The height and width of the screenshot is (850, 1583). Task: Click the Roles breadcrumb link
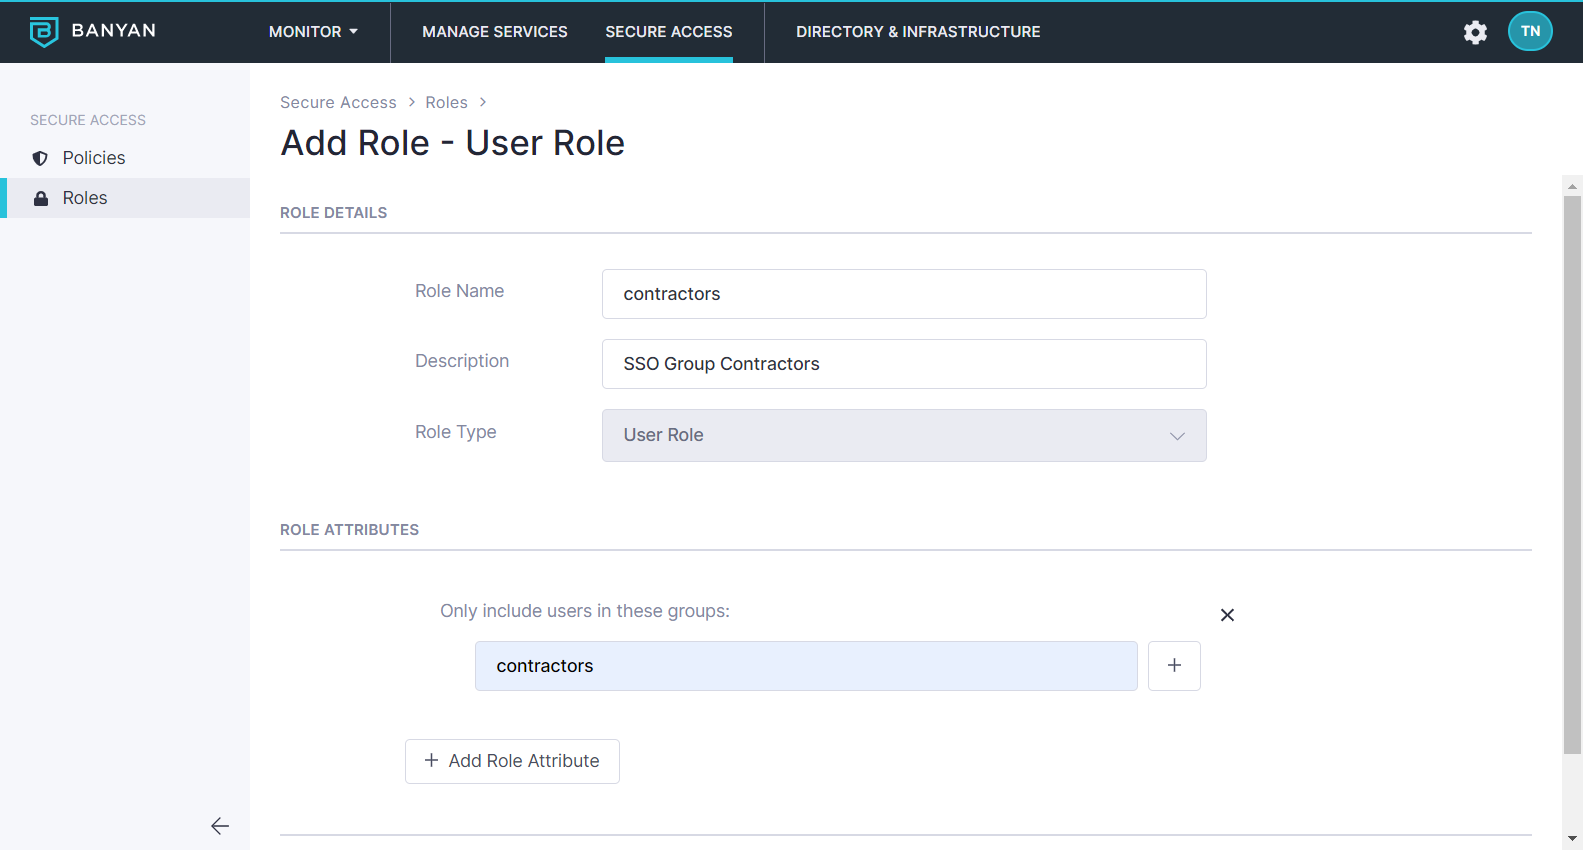pyautogui.click(x=446, y=102)
